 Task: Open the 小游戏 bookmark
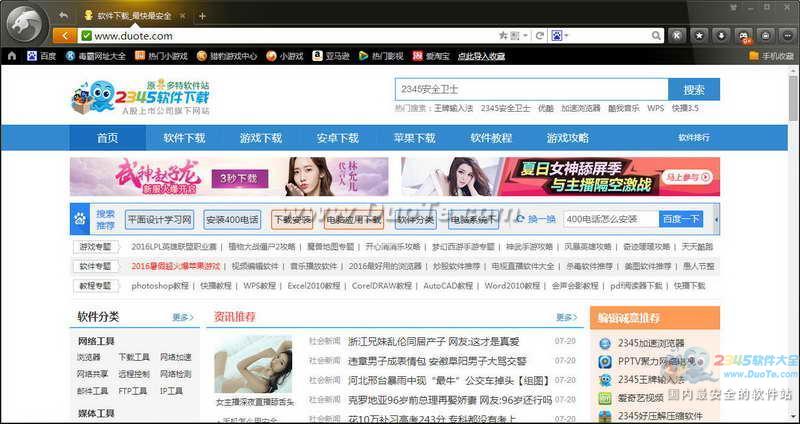285,56
